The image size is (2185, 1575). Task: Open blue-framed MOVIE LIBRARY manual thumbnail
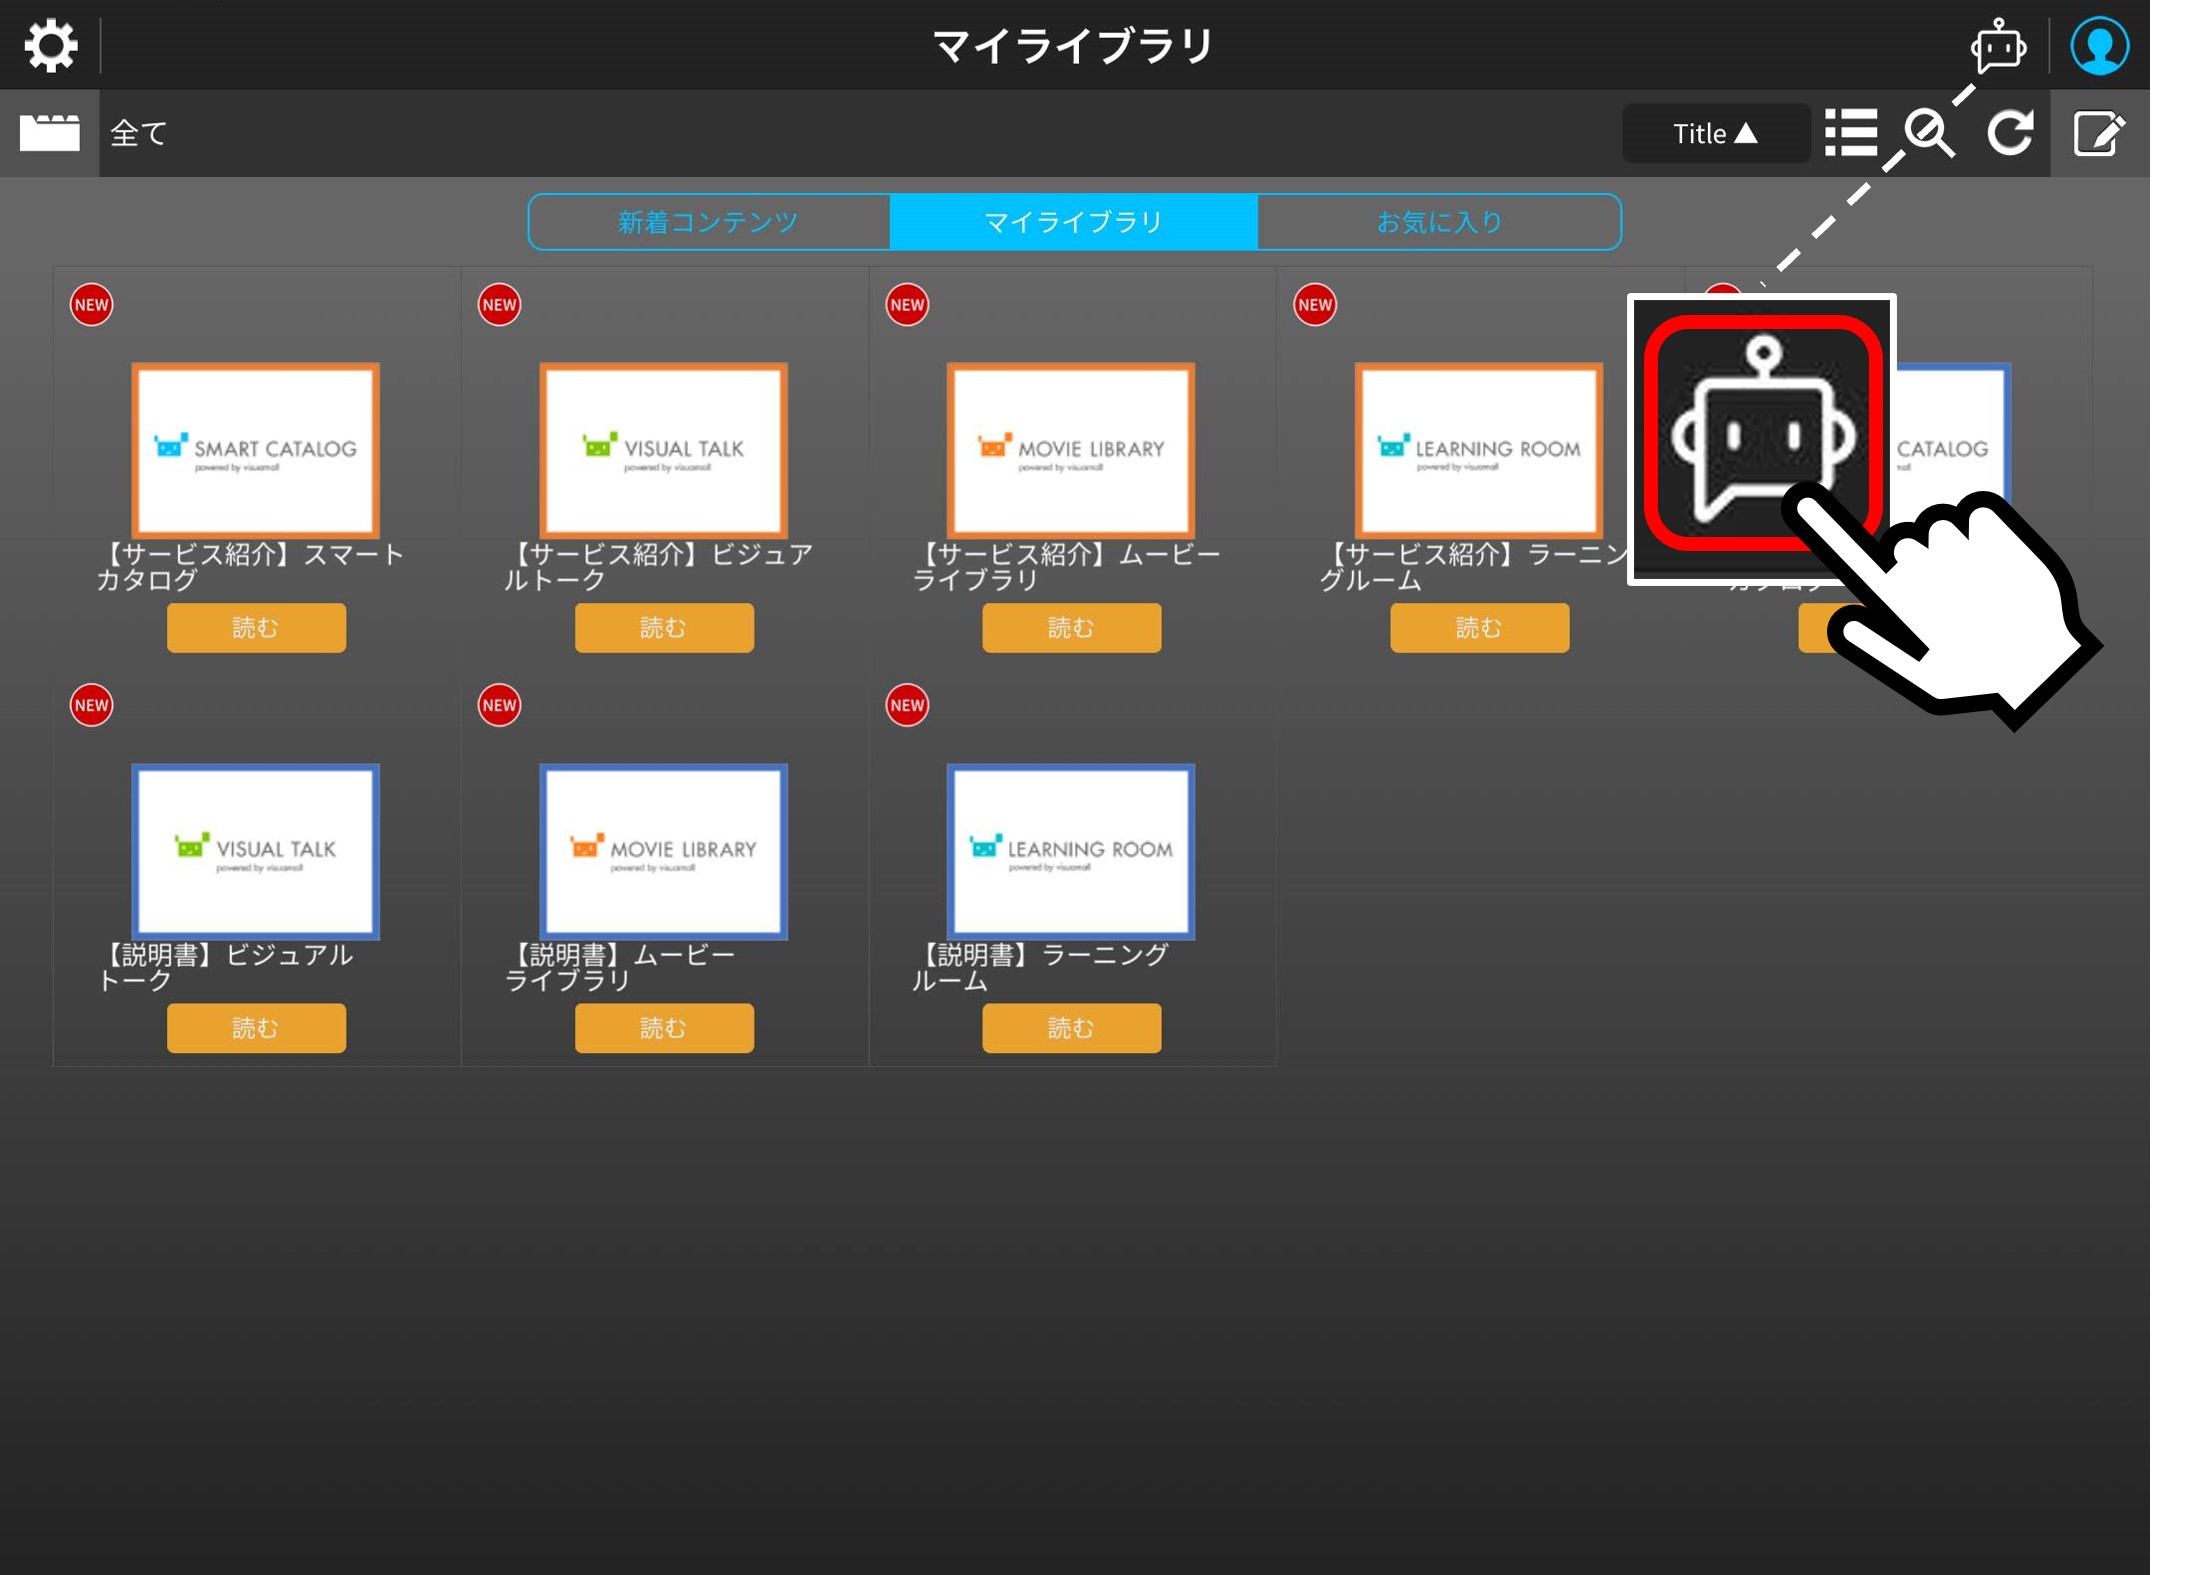663,851
